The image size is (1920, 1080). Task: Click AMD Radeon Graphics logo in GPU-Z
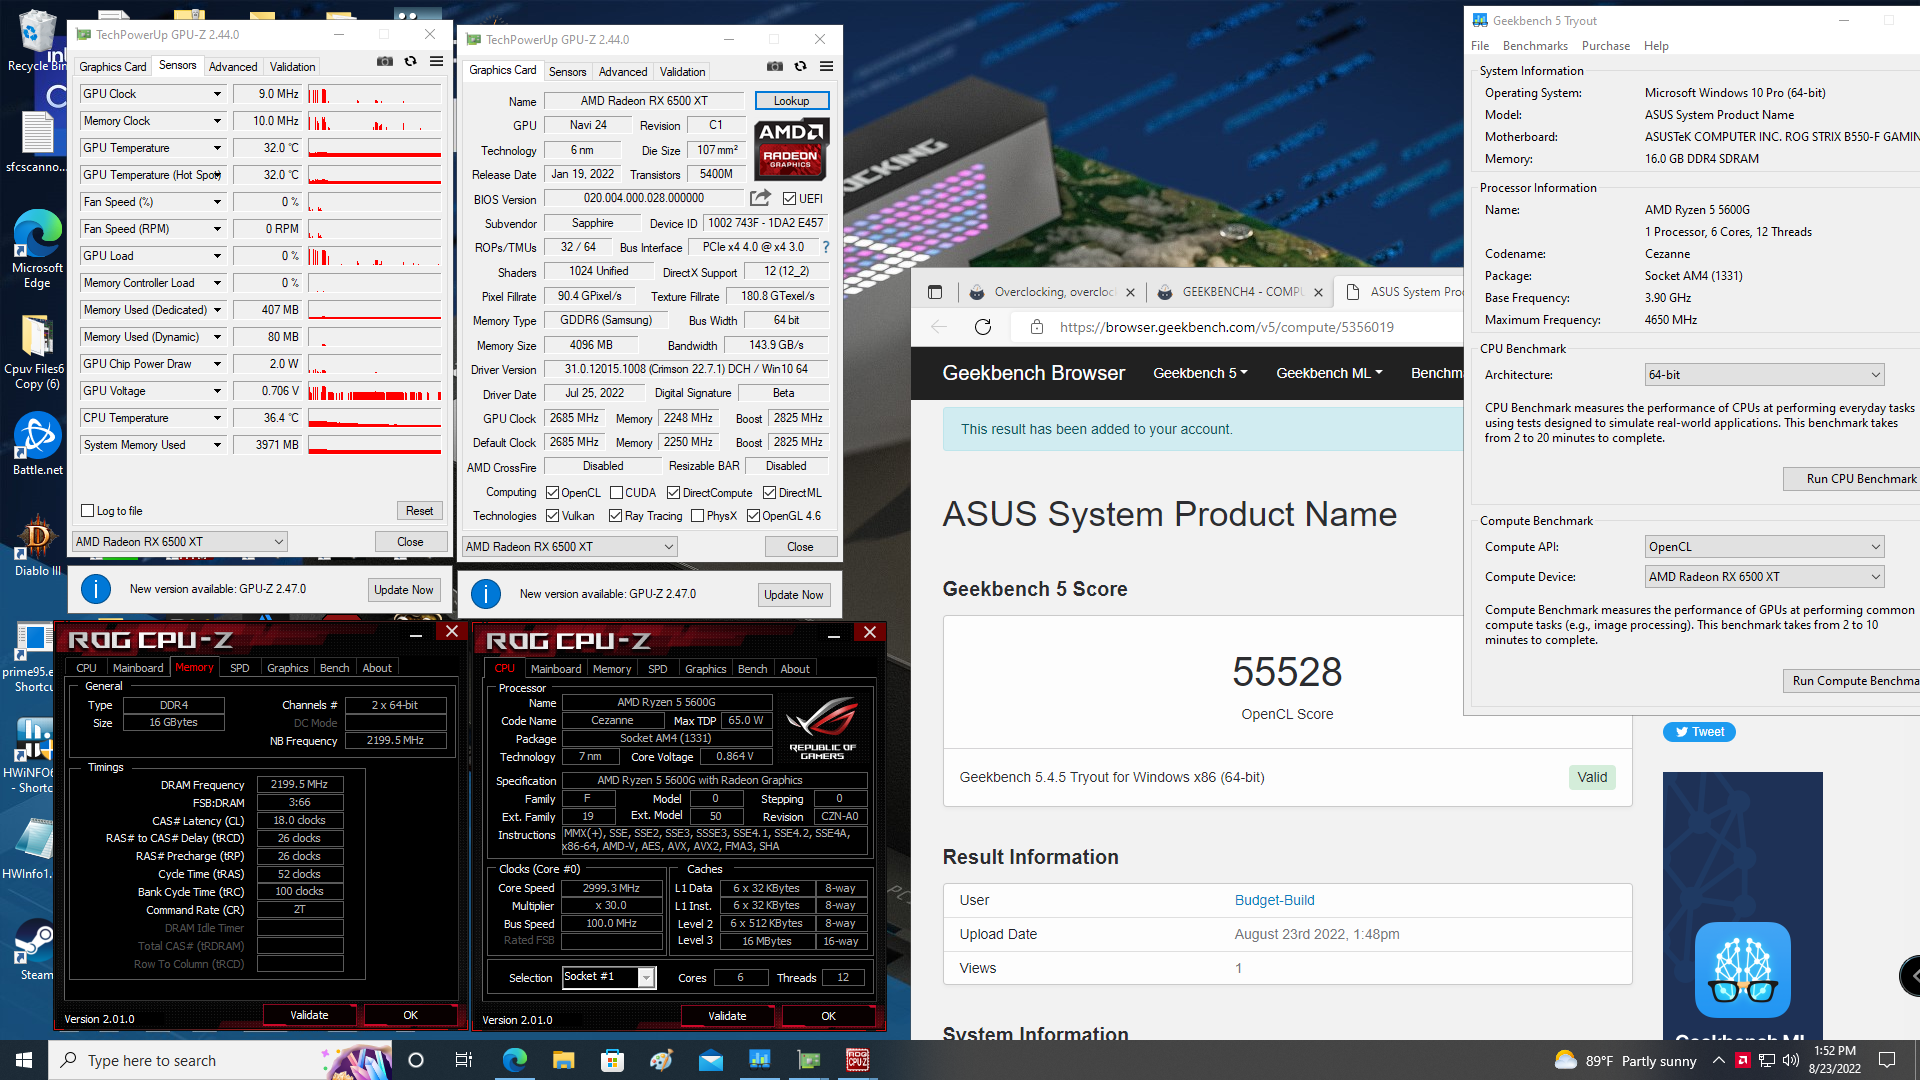tap(792, 150)
